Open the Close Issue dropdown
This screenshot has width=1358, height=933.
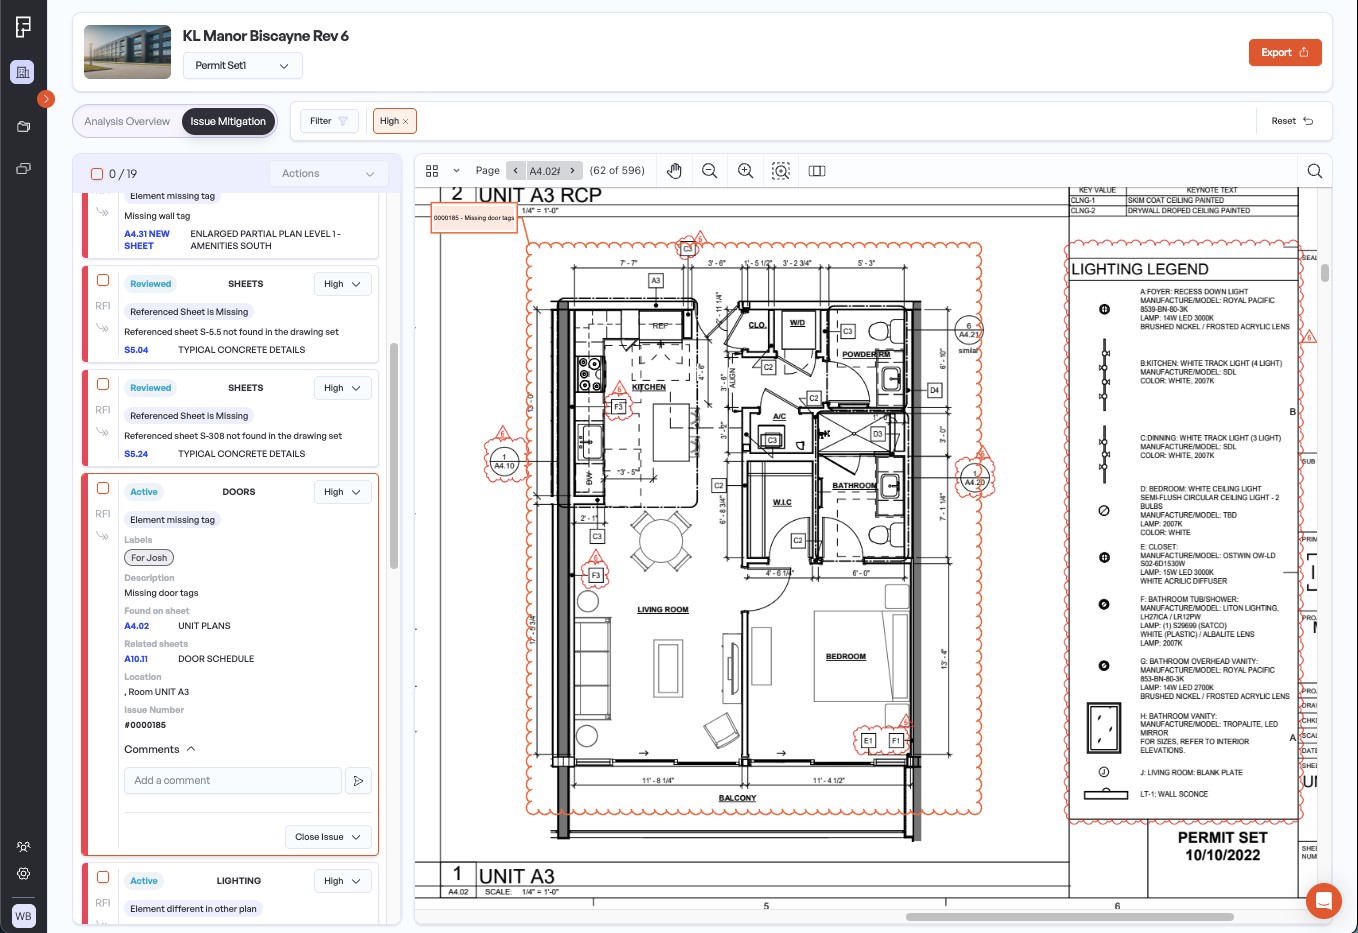pos(328,837)
